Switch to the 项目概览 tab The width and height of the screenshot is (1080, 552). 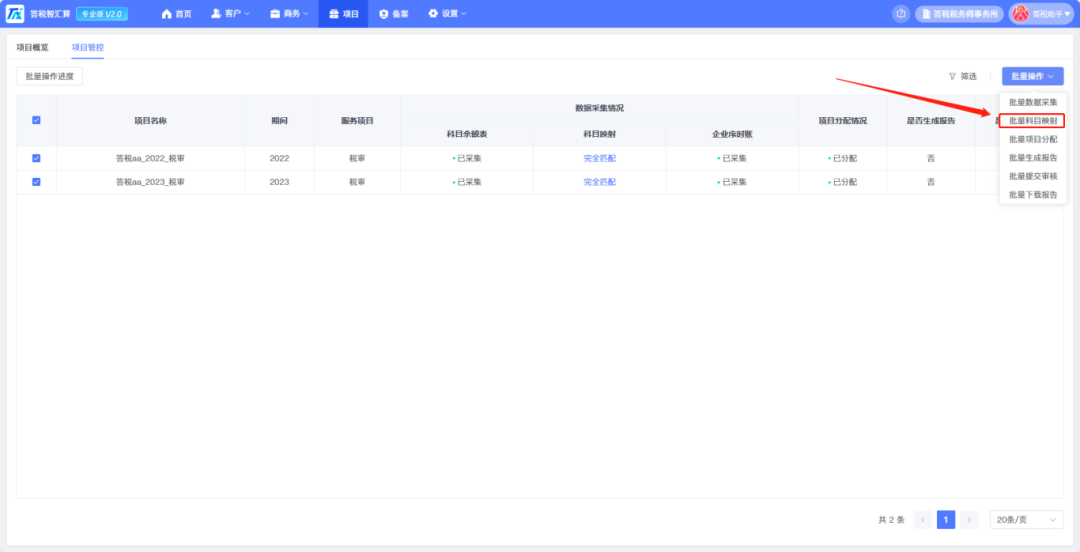pos(32,48)
